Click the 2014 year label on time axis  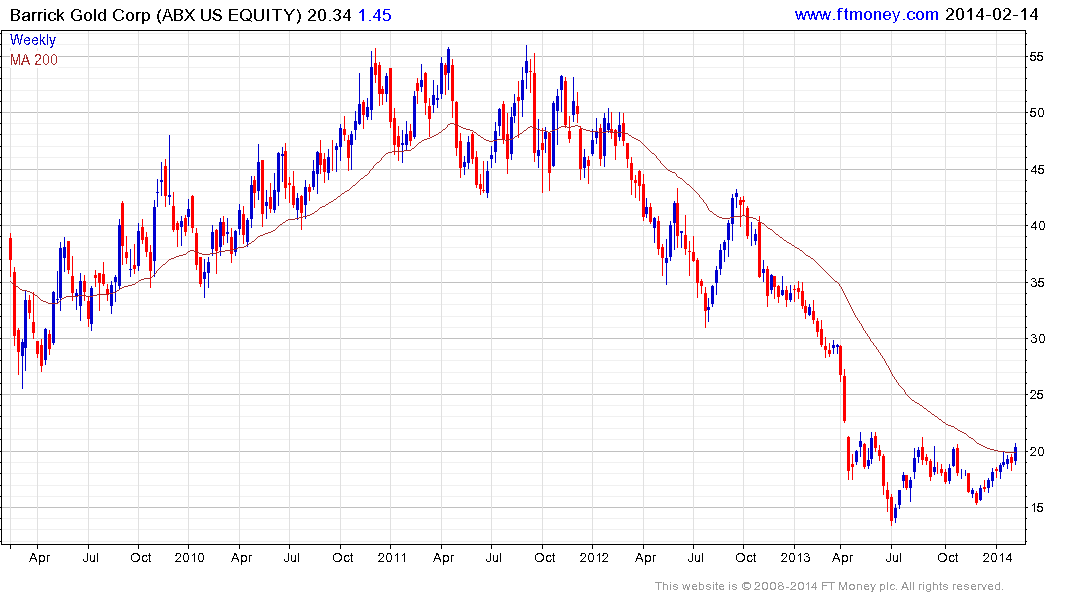(997, 557)
